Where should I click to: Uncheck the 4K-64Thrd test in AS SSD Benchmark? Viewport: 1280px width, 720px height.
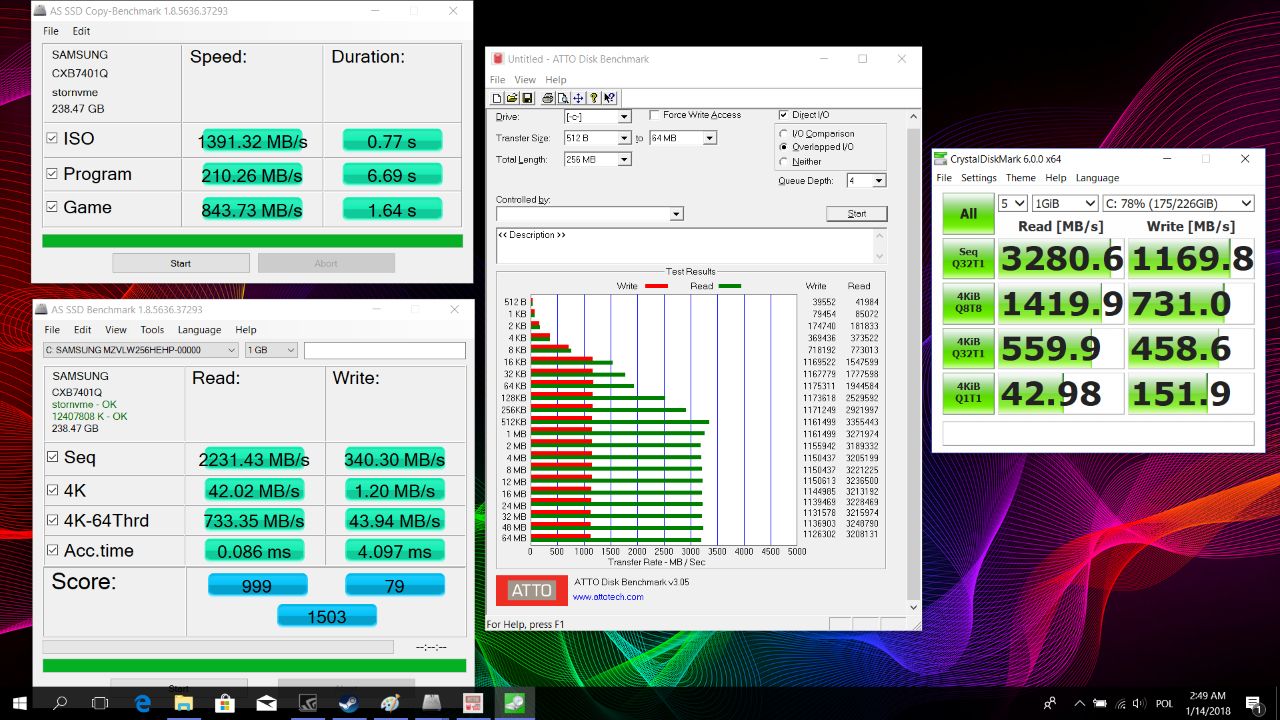(52, 520)
